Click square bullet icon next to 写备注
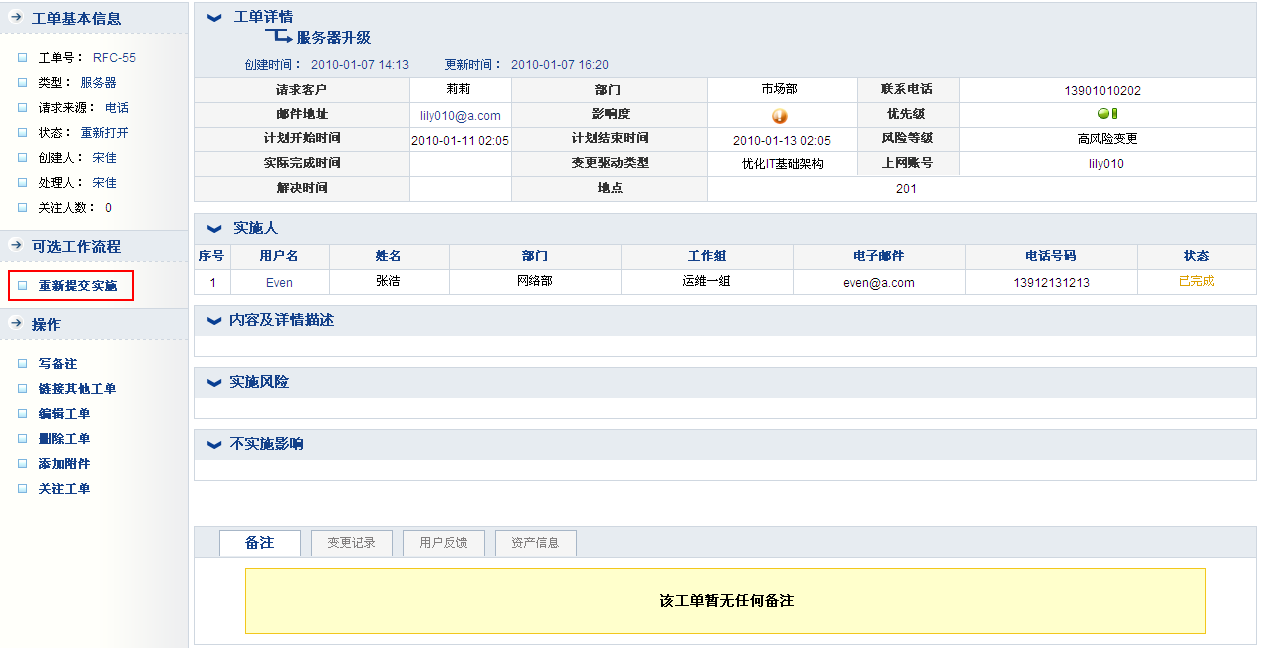1262x648 pixels. (x=23, y=364)
